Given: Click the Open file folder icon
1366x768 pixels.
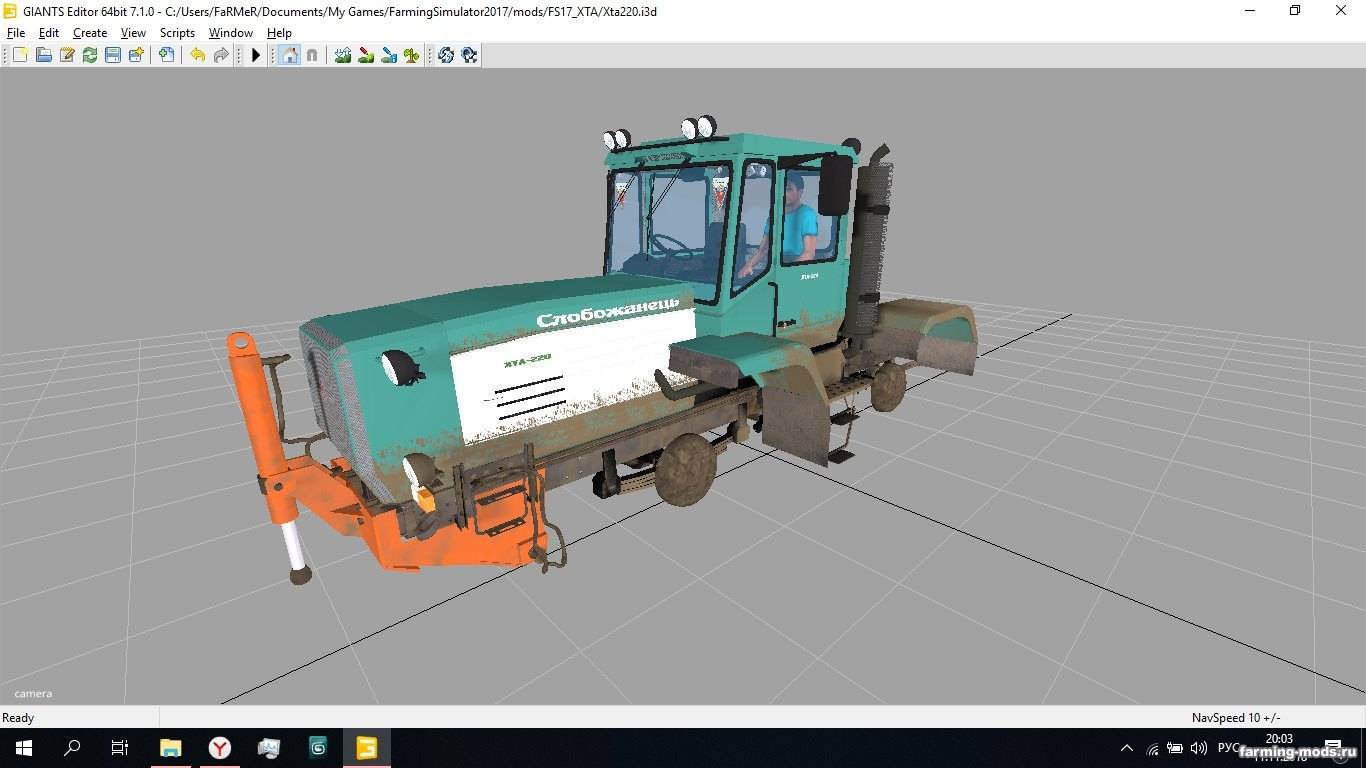Looking at the screenshot, I should pyautogui.click(x=44, y=55).
